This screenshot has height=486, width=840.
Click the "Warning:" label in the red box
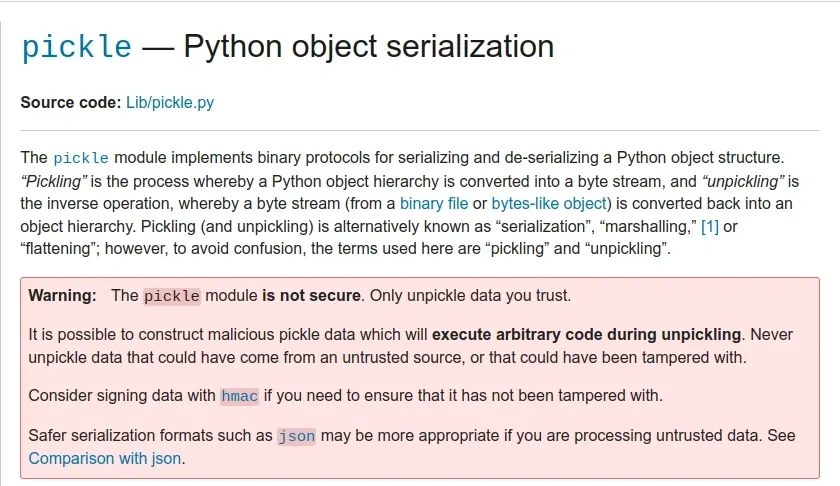pyautogui.click(x=63, y=296)
